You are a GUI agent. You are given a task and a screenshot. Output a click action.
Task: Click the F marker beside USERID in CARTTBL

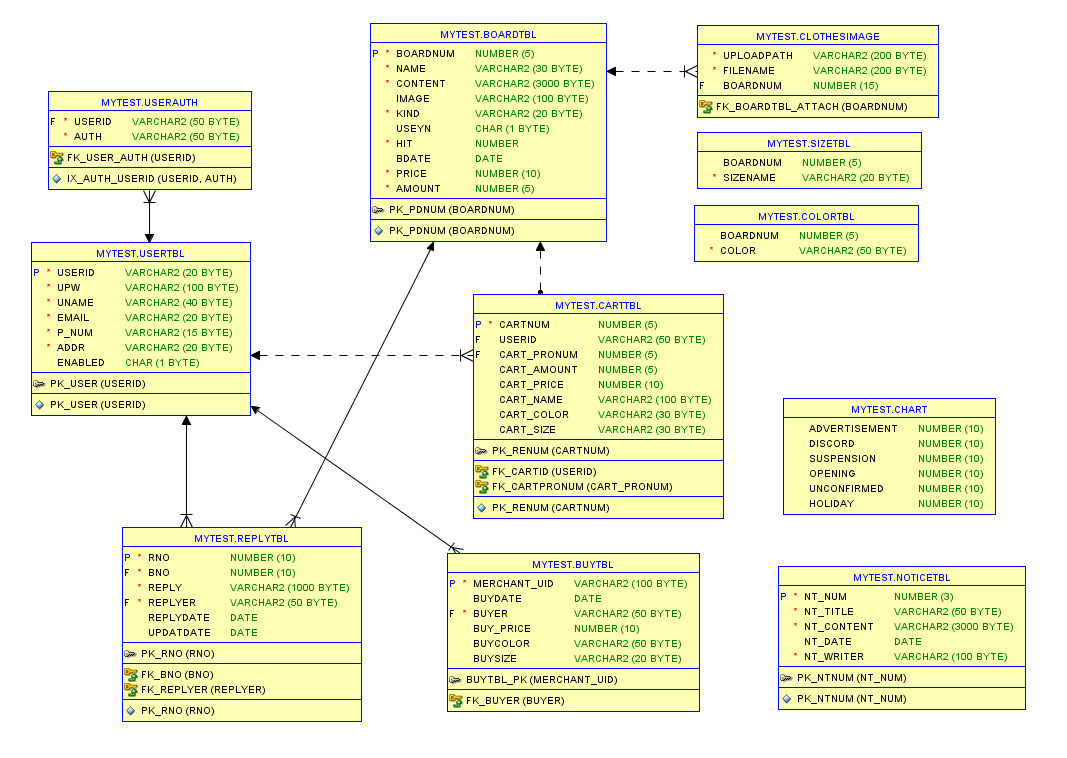pyautogui.click(x=477, y=339)
